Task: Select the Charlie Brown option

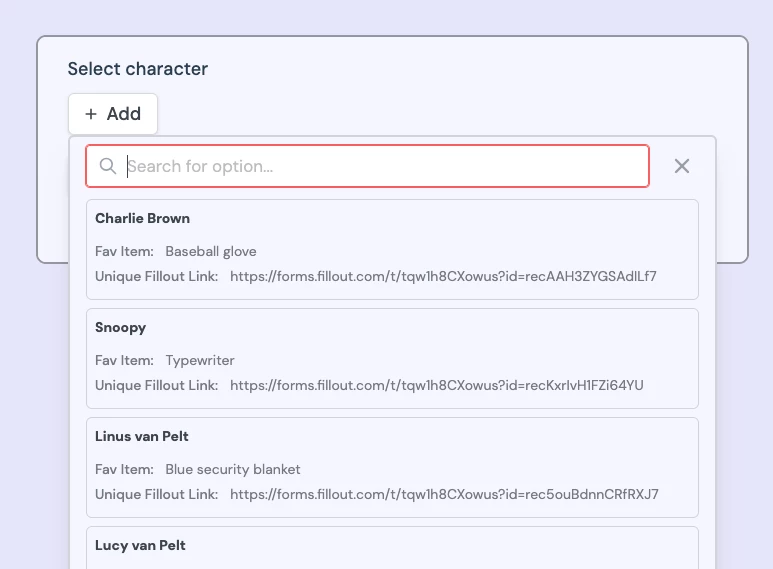Action: 392,249
